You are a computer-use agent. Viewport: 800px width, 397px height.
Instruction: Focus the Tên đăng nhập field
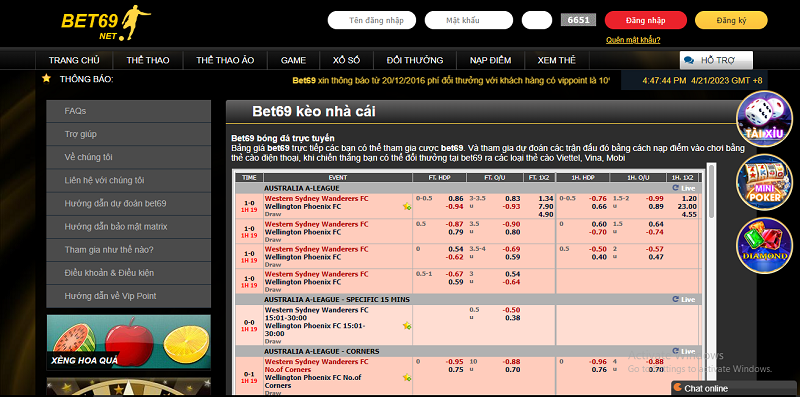coord(371,20)
